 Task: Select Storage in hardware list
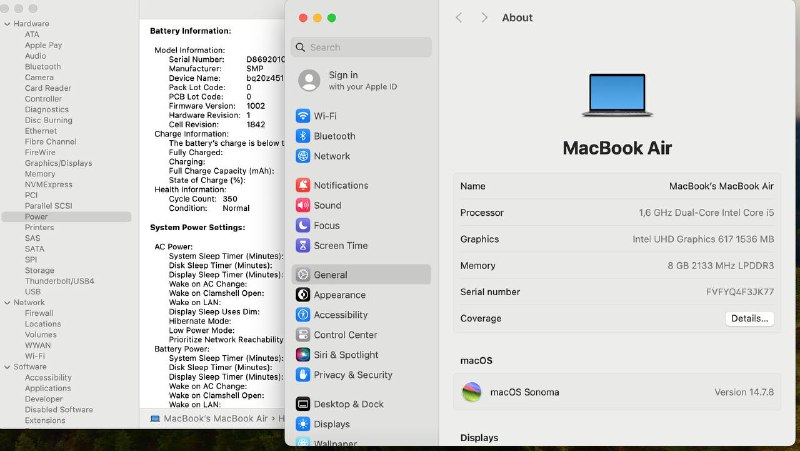click(x=39, y=270)
